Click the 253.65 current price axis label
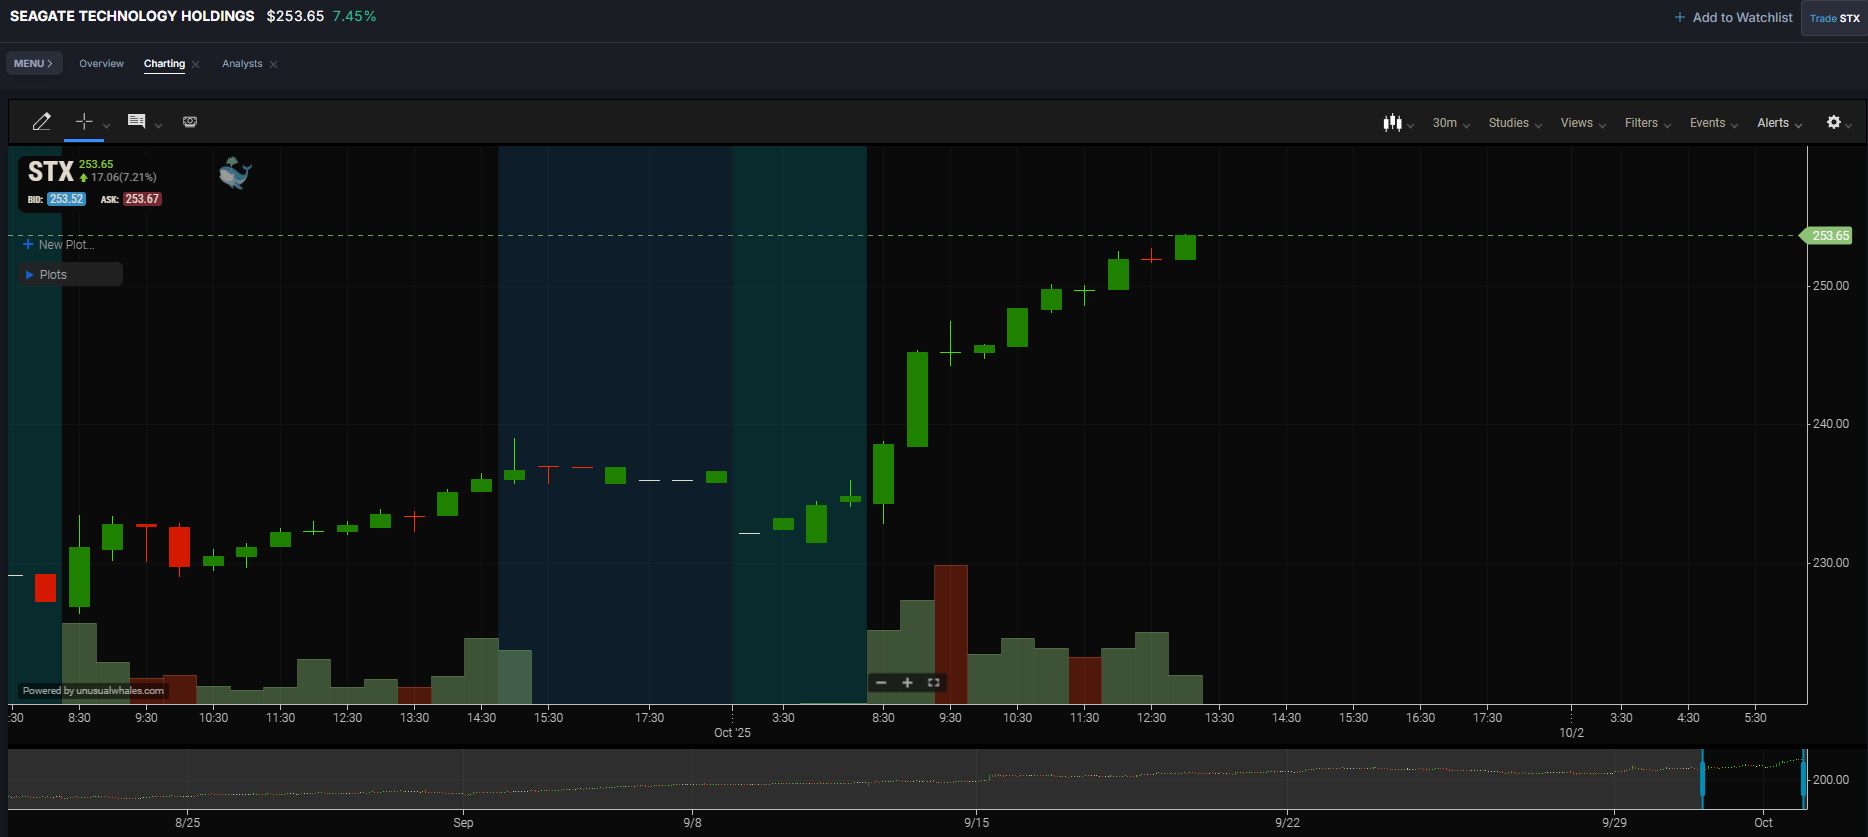This screenshot has height=837, width=1868. tap(1827, 236)
